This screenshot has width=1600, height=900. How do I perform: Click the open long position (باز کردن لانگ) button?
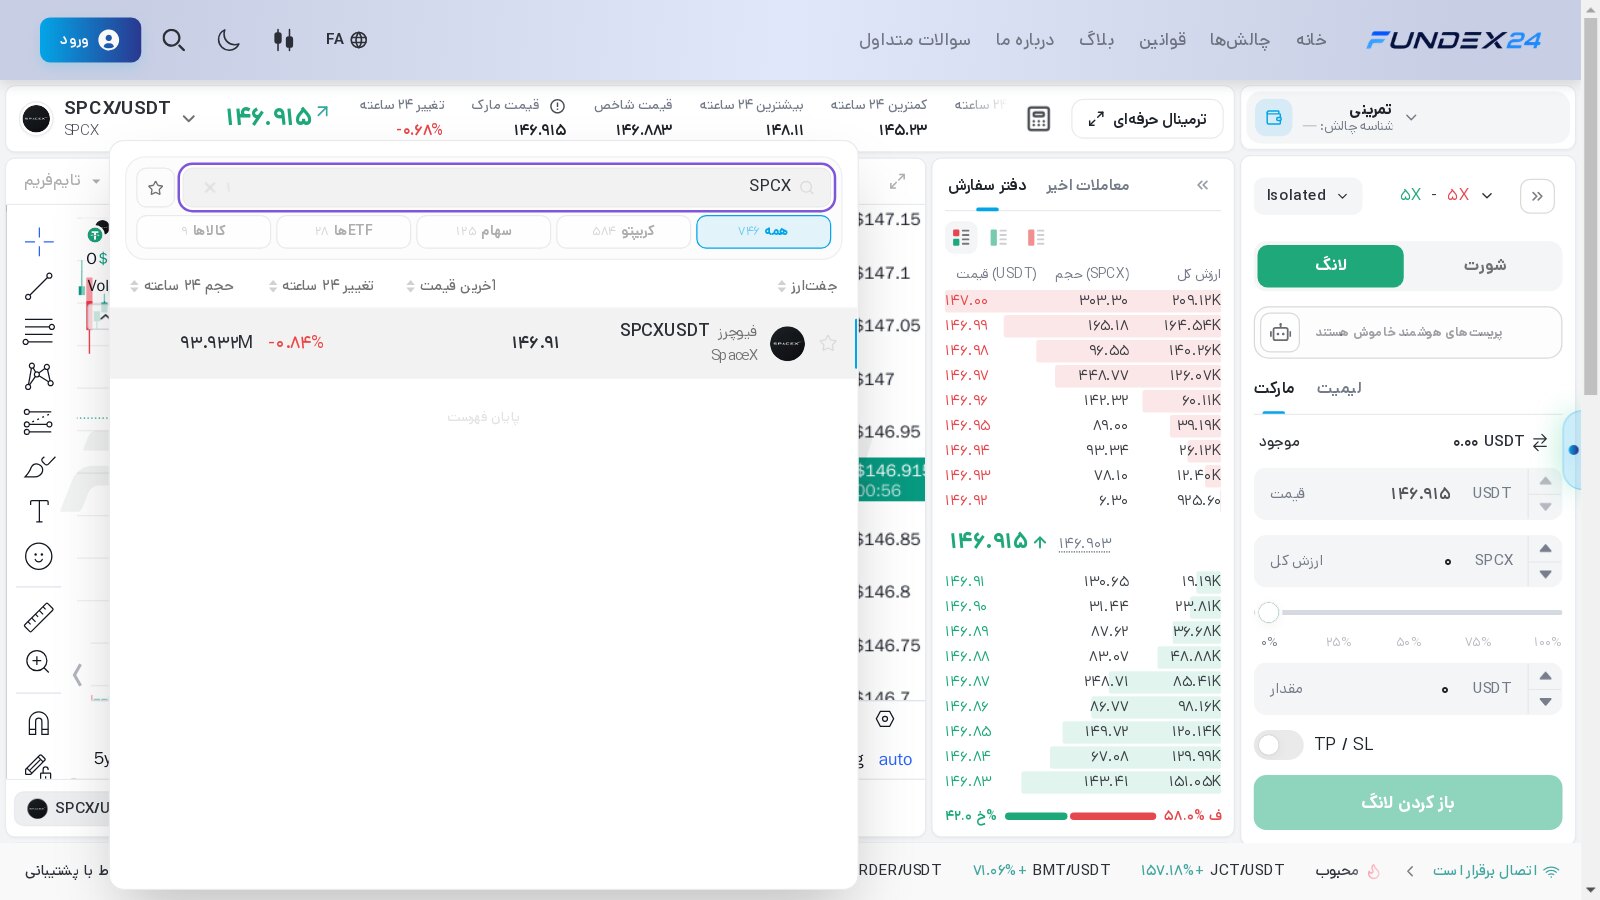[x=1408, y=802]
